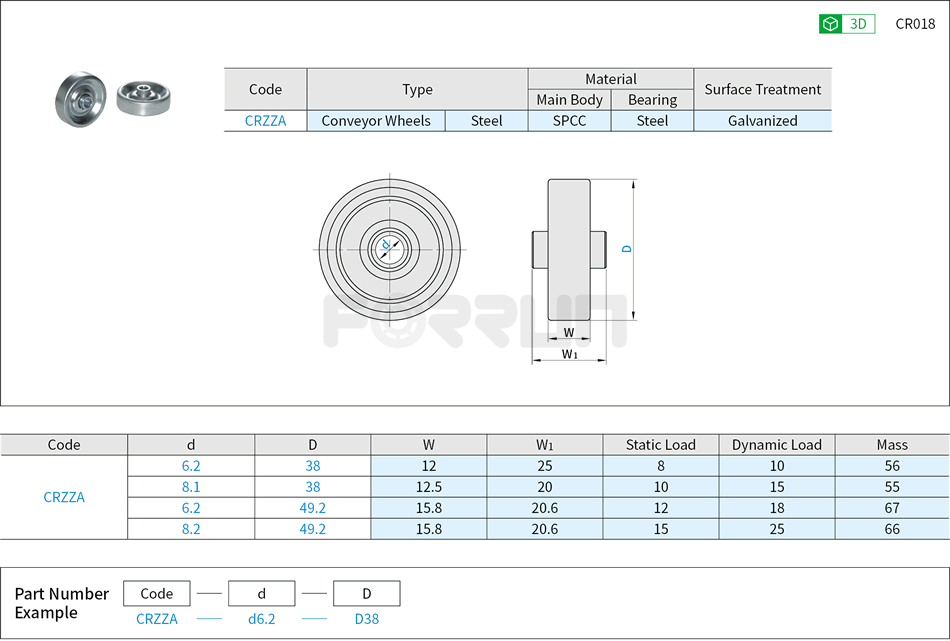Click the side-view wheel drawing
This screenshot has width=950, height=641.
(x=569, y=250)
